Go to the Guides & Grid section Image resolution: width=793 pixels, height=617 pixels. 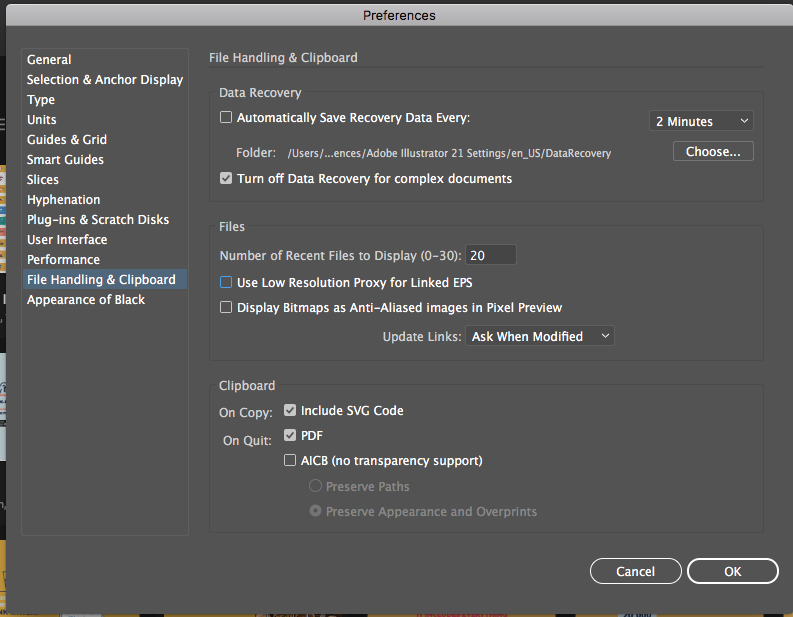click(x=67, y=140)
